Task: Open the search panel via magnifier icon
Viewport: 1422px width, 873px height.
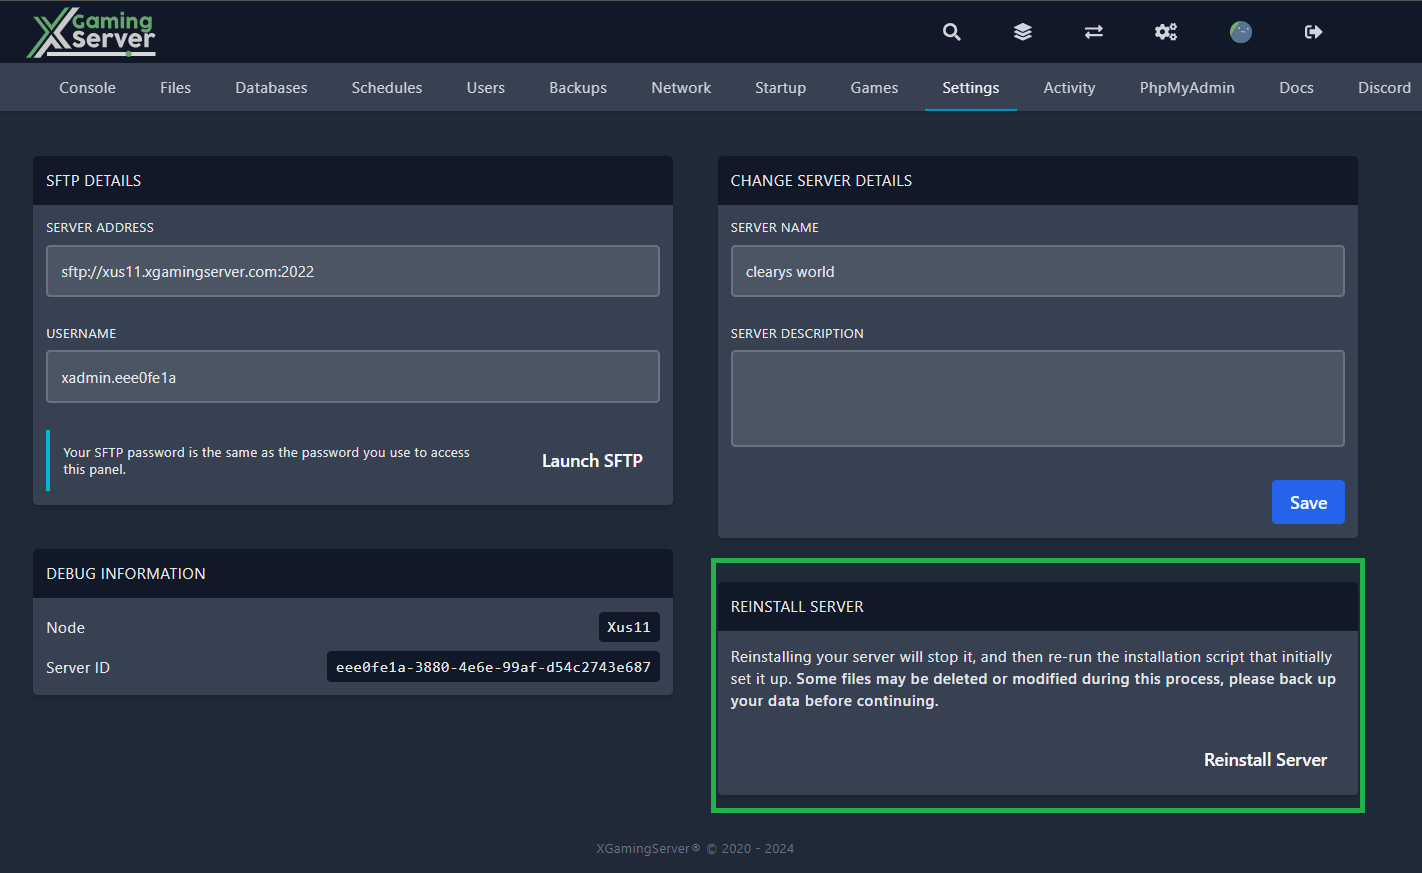Action: pyautogui.click(x=951, y=31)
